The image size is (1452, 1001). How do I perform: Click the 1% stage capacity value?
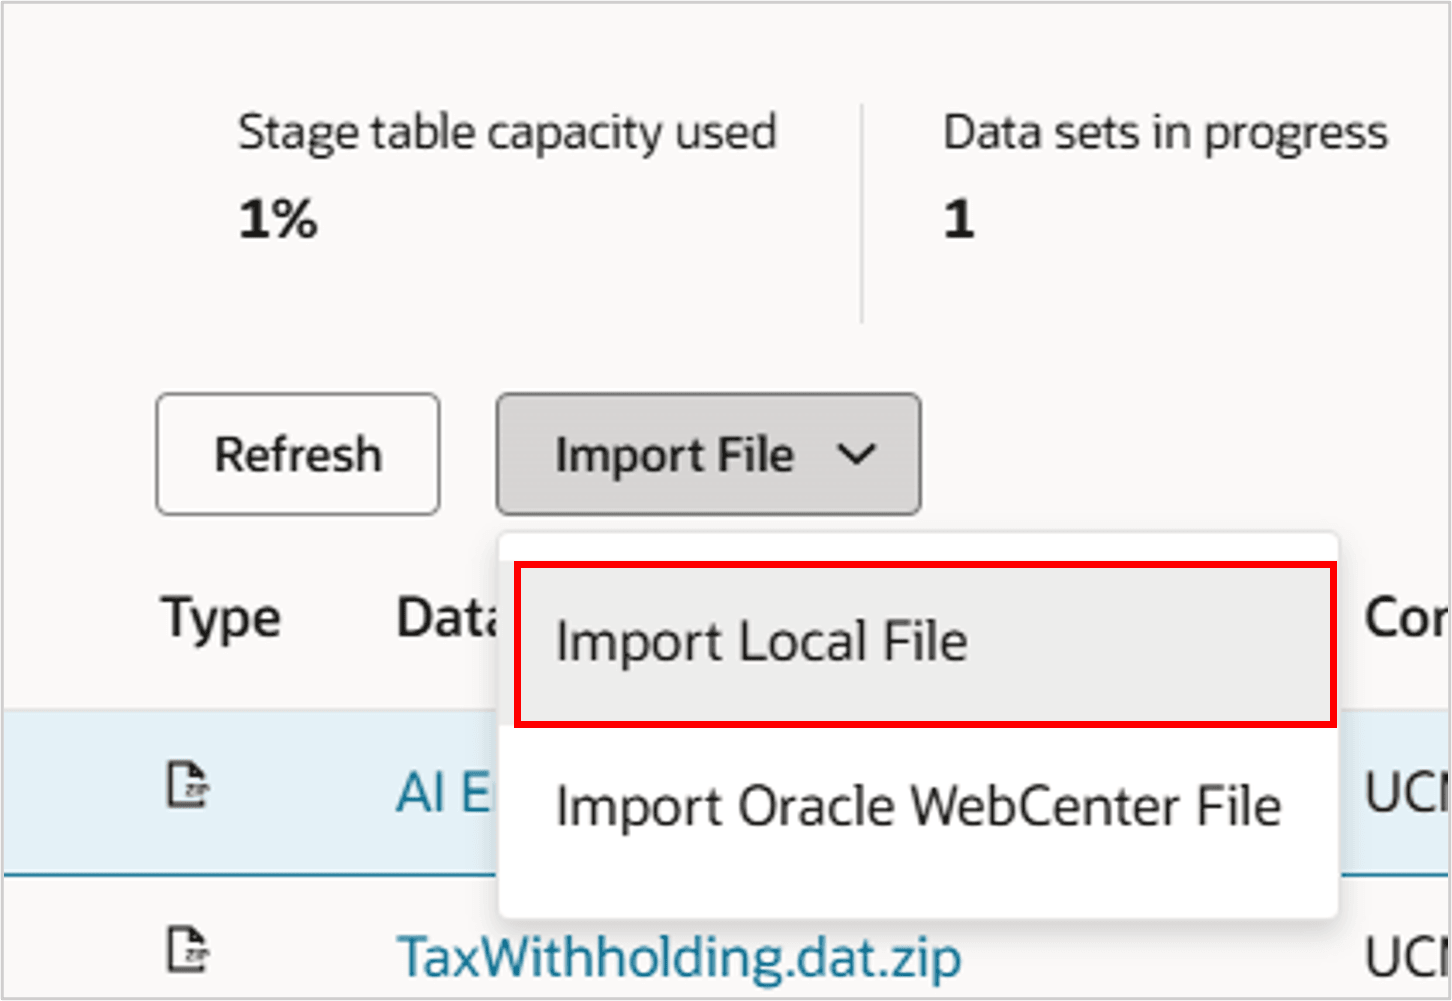pos(278,219)
